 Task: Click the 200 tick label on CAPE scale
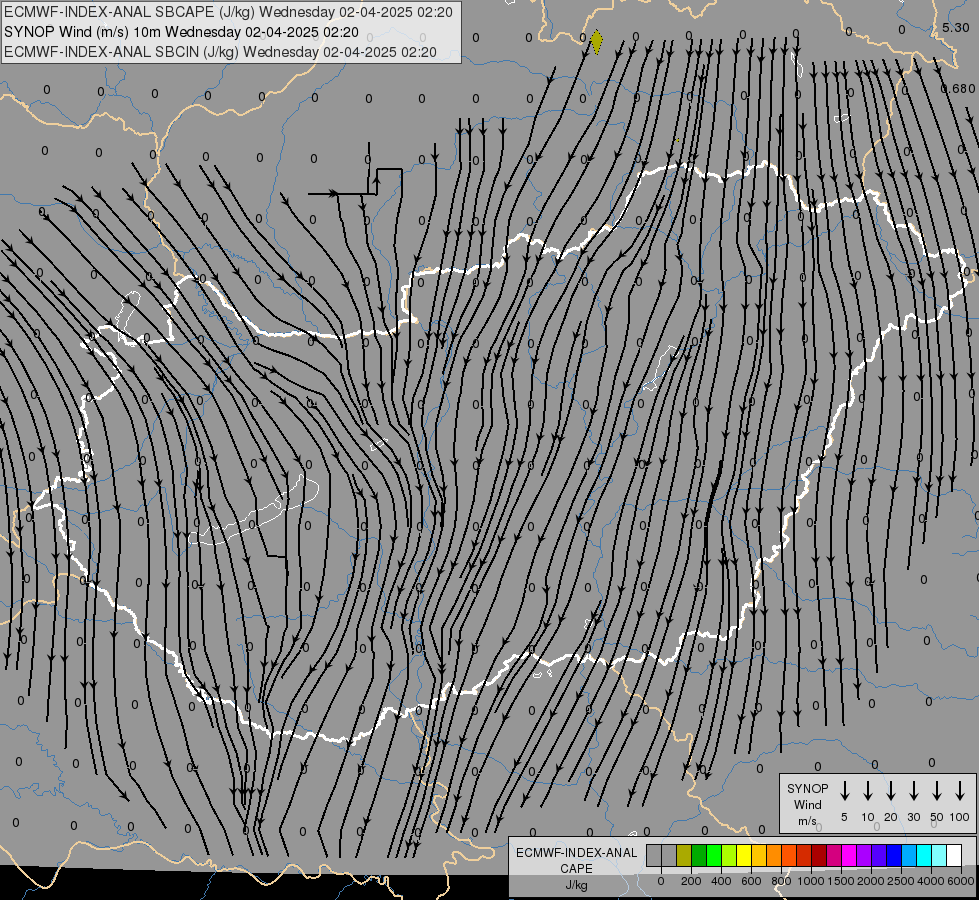(x=691, y=881)
